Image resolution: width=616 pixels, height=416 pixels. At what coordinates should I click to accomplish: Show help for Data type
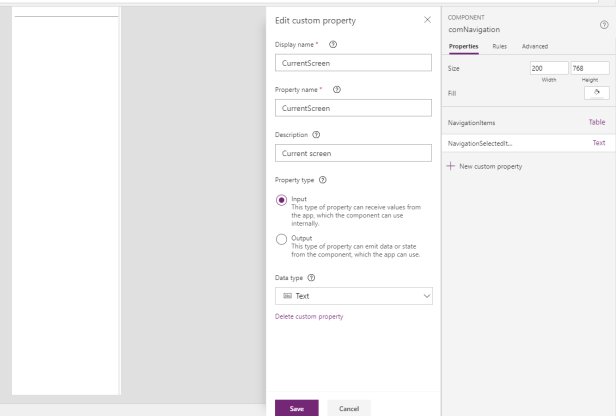[309, 276]
